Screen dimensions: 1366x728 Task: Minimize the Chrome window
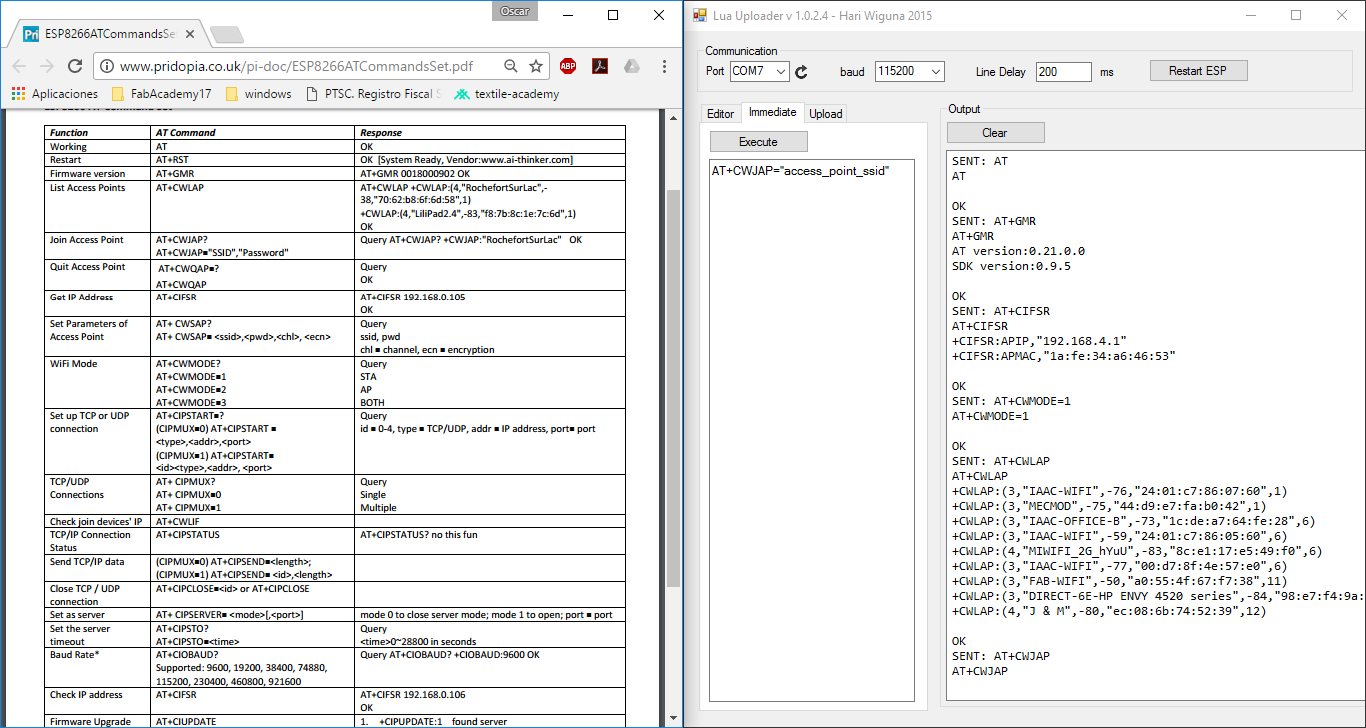[x=568, y=15]
